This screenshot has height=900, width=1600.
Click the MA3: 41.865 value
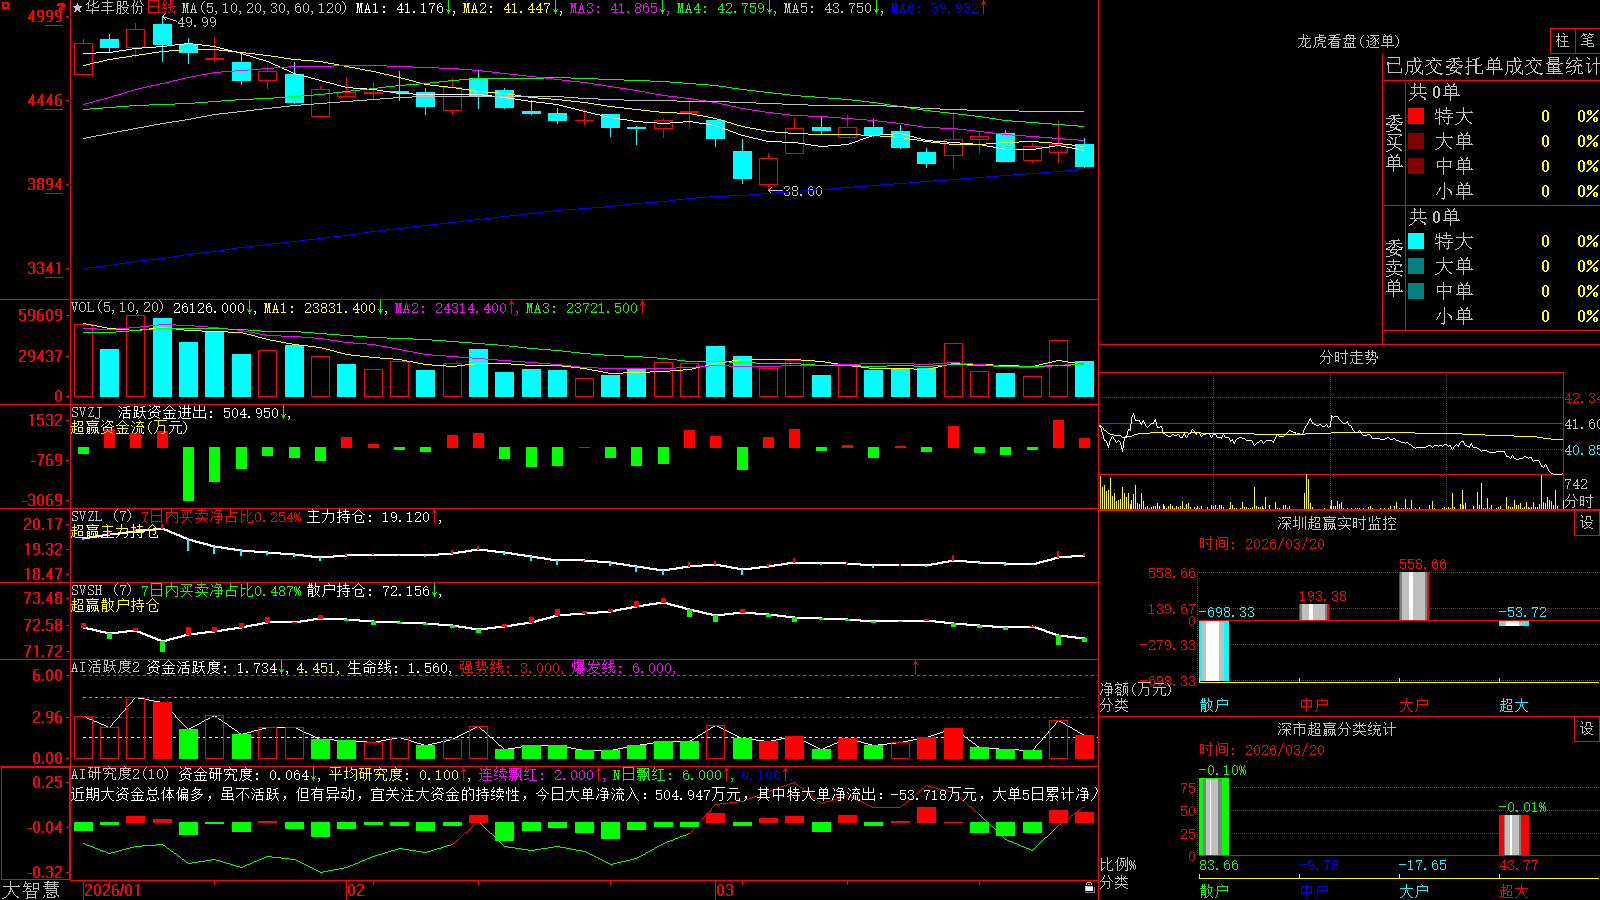point(618,8)
